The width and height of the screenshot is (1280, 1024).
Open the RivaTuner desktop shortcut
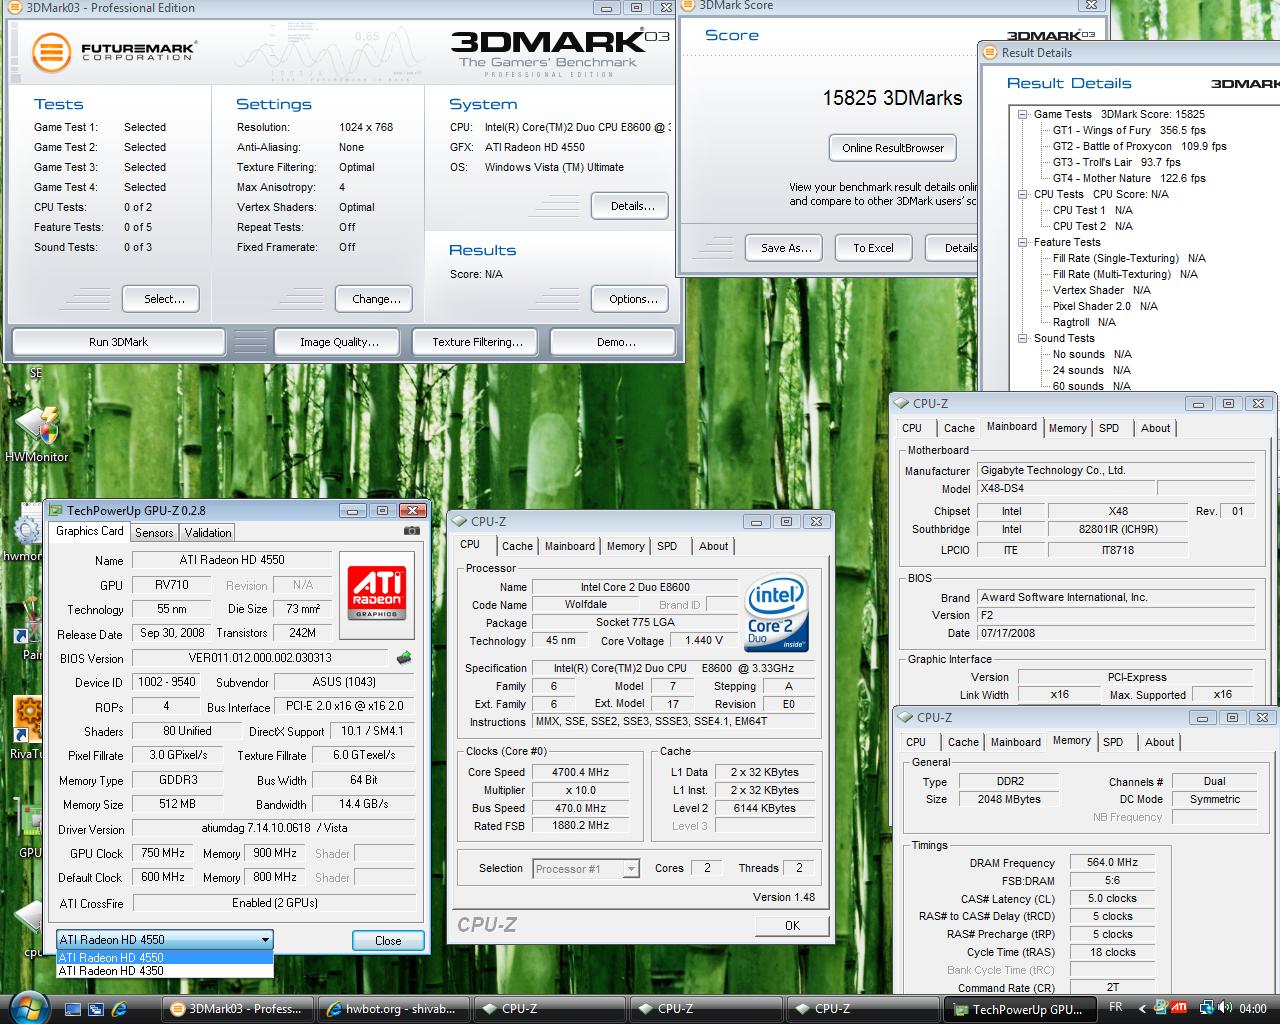pos(26,728)
